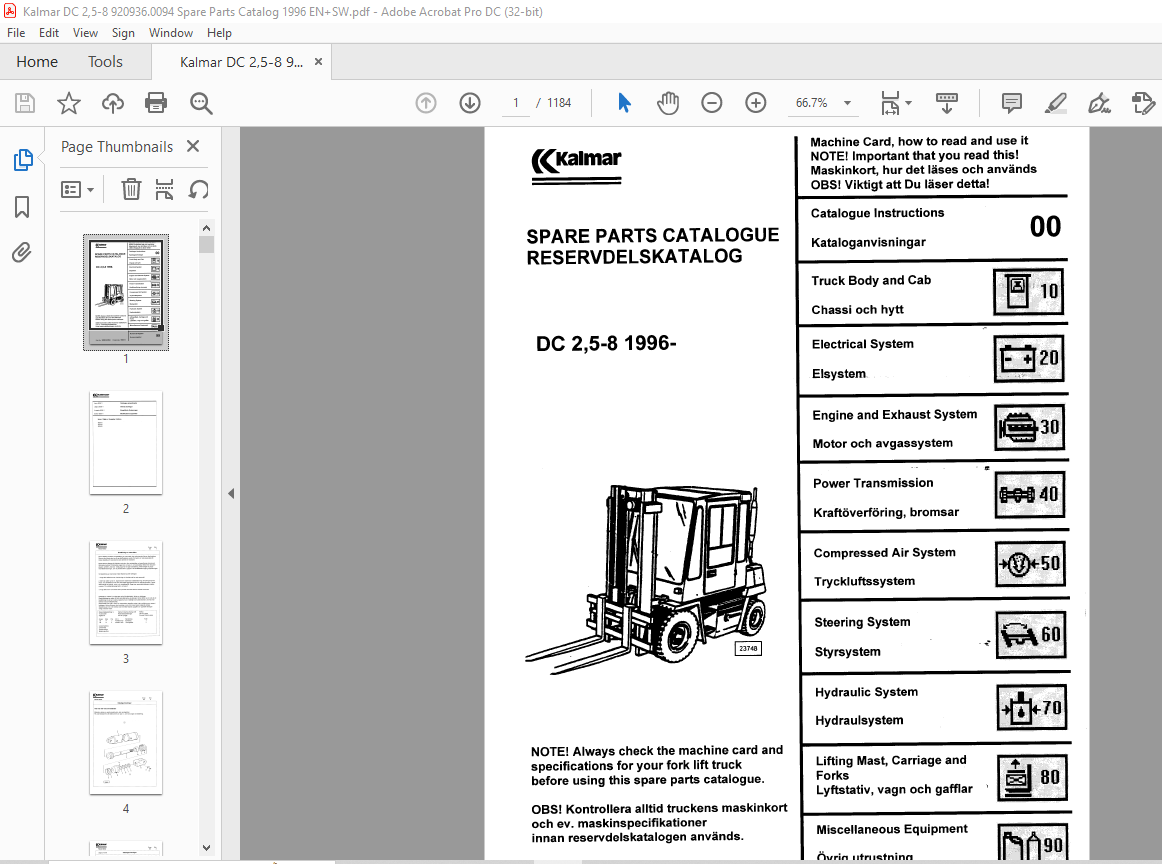Open the Sign document pen tool

tap(1099, 103)
